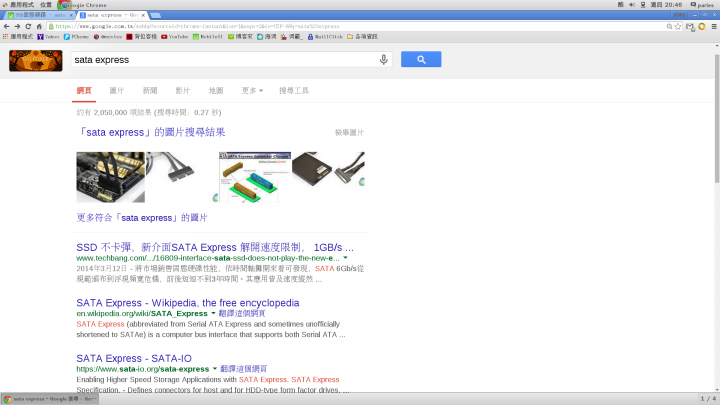Open the input method indicator in the top panel
The width and height of the screenshot is (720, 405).
point(620,5)
